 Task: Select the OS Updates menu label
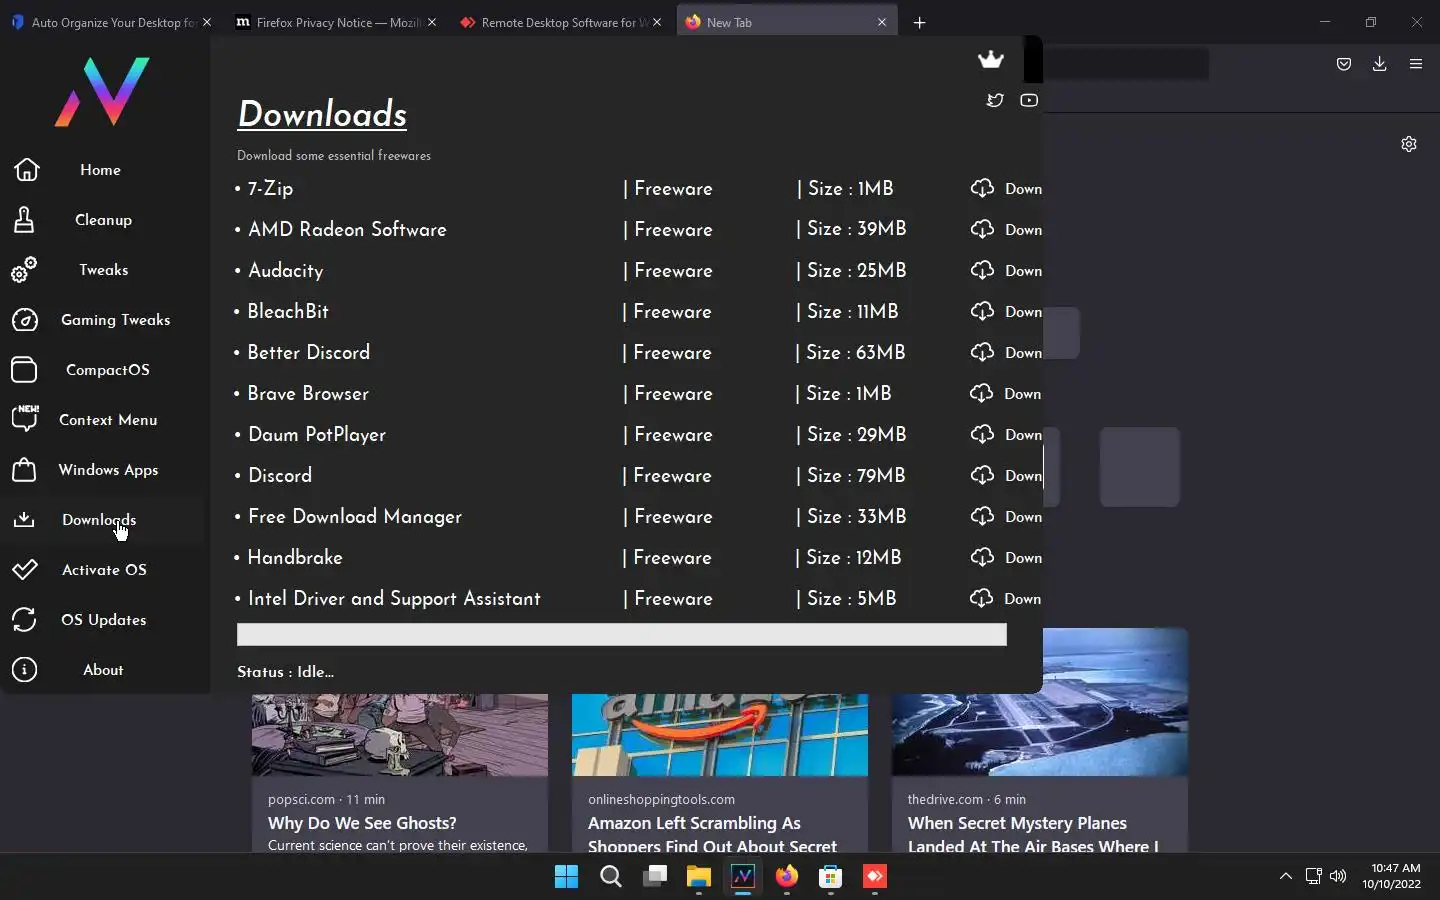click(x=104, y=620)
